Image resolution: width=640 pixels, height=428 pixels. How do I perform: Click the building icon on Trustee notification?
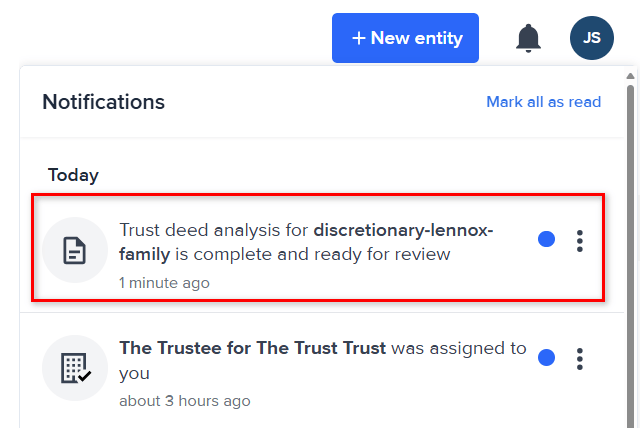[x=74, y=367]
